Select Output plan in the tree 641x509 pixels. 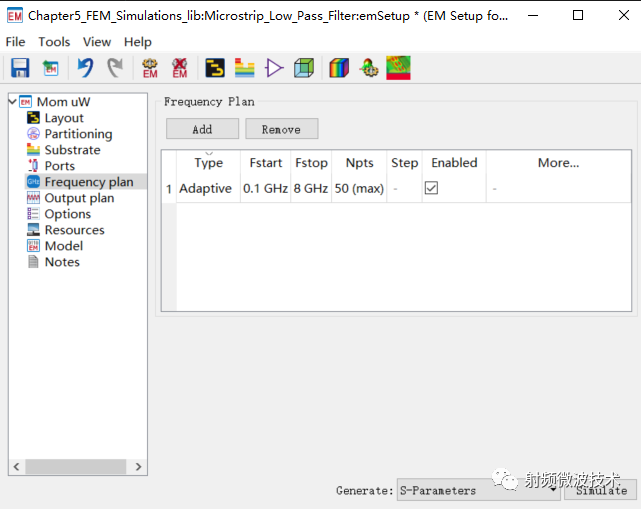79,198
